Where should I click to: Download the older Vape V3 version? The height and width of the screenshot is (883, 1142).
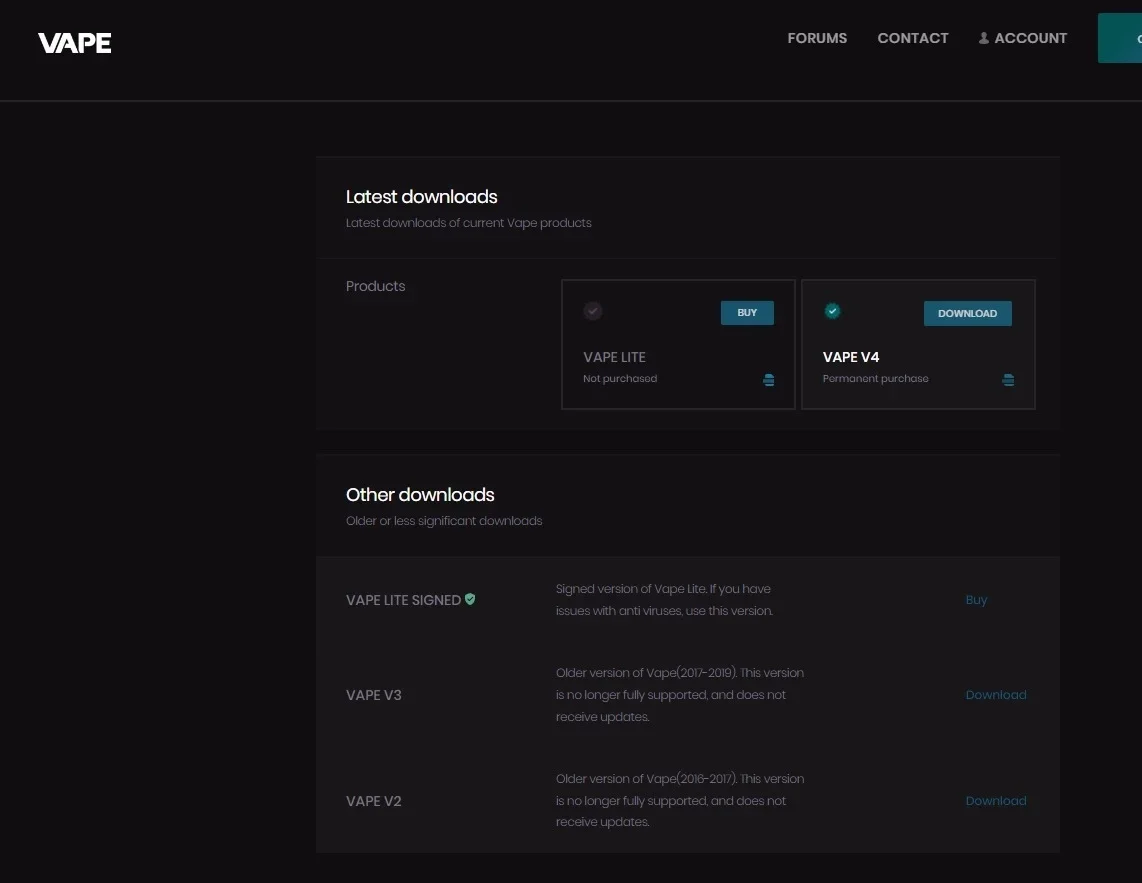coord(996,695)
